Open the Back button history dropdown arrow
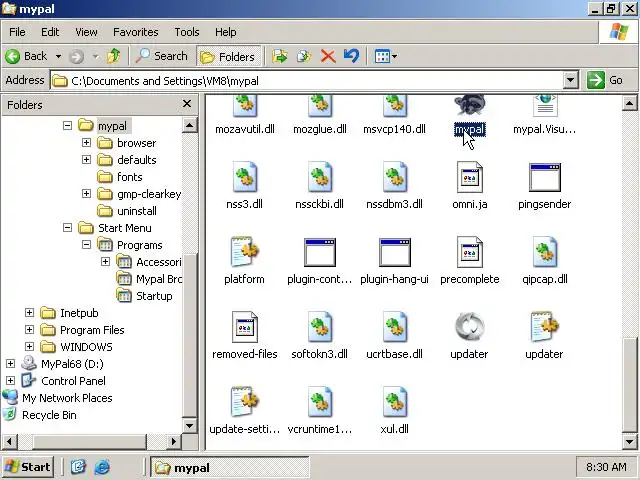640x480 pixels. (58, 56)
